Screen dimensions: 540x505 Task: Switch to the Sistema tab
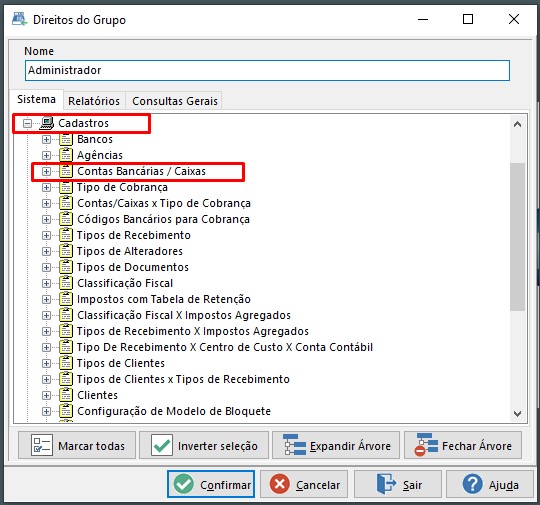click(x=37, y=100)
